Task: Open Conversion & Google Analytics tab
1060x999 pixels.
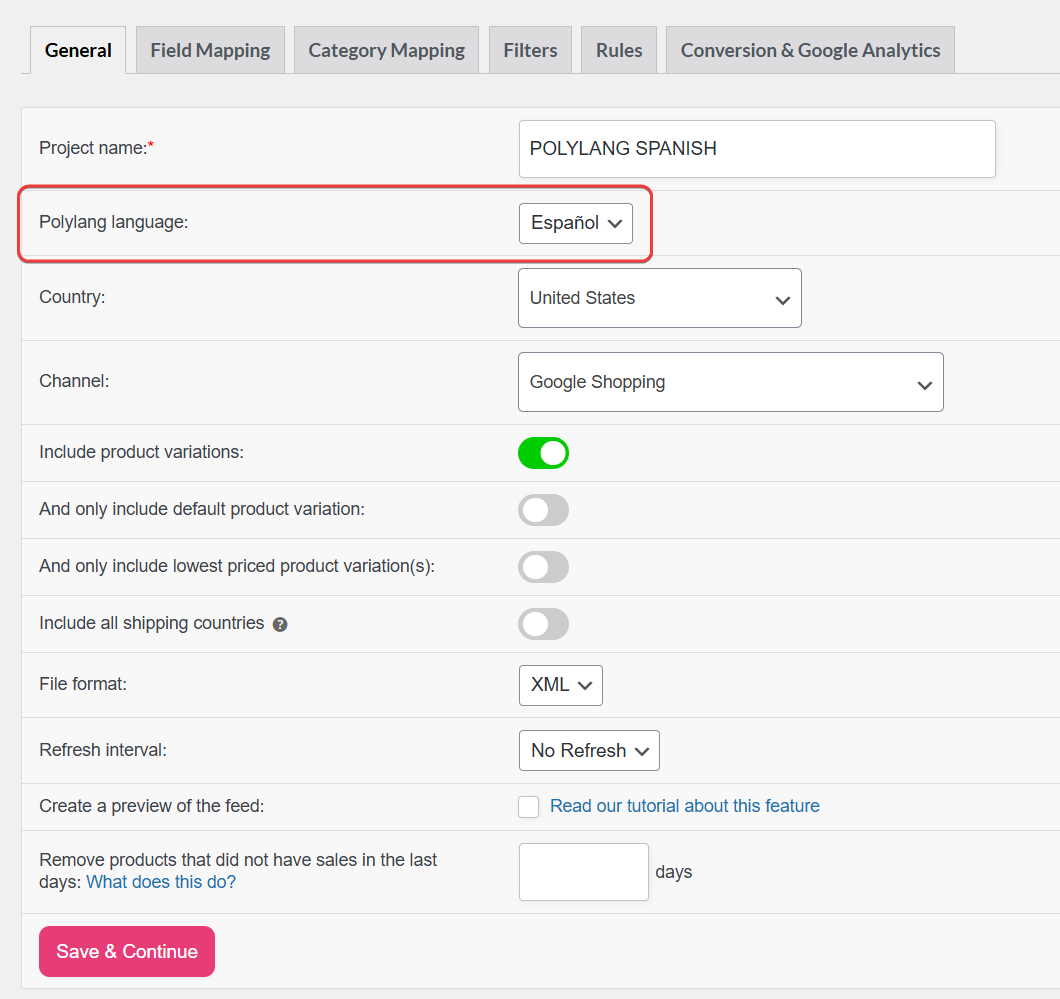Action: pos(810,50)
